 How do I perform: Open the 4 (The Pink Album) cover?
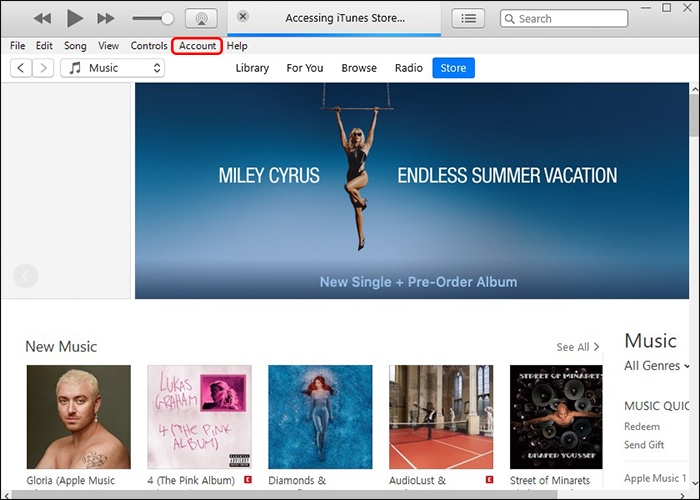pos(200,417)
